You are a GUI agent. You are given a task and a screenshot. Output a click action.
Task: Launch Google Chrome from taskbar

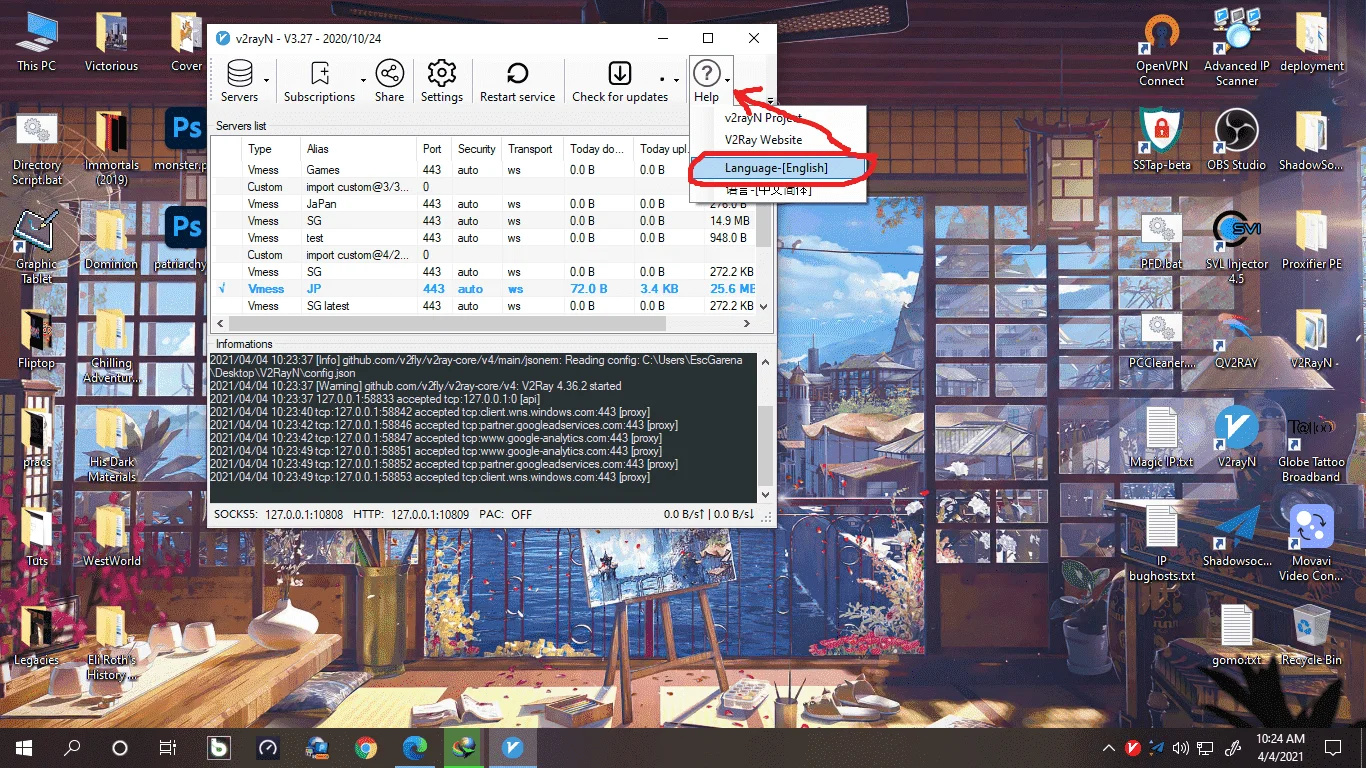pyautogui.click(x=365, y=747)
